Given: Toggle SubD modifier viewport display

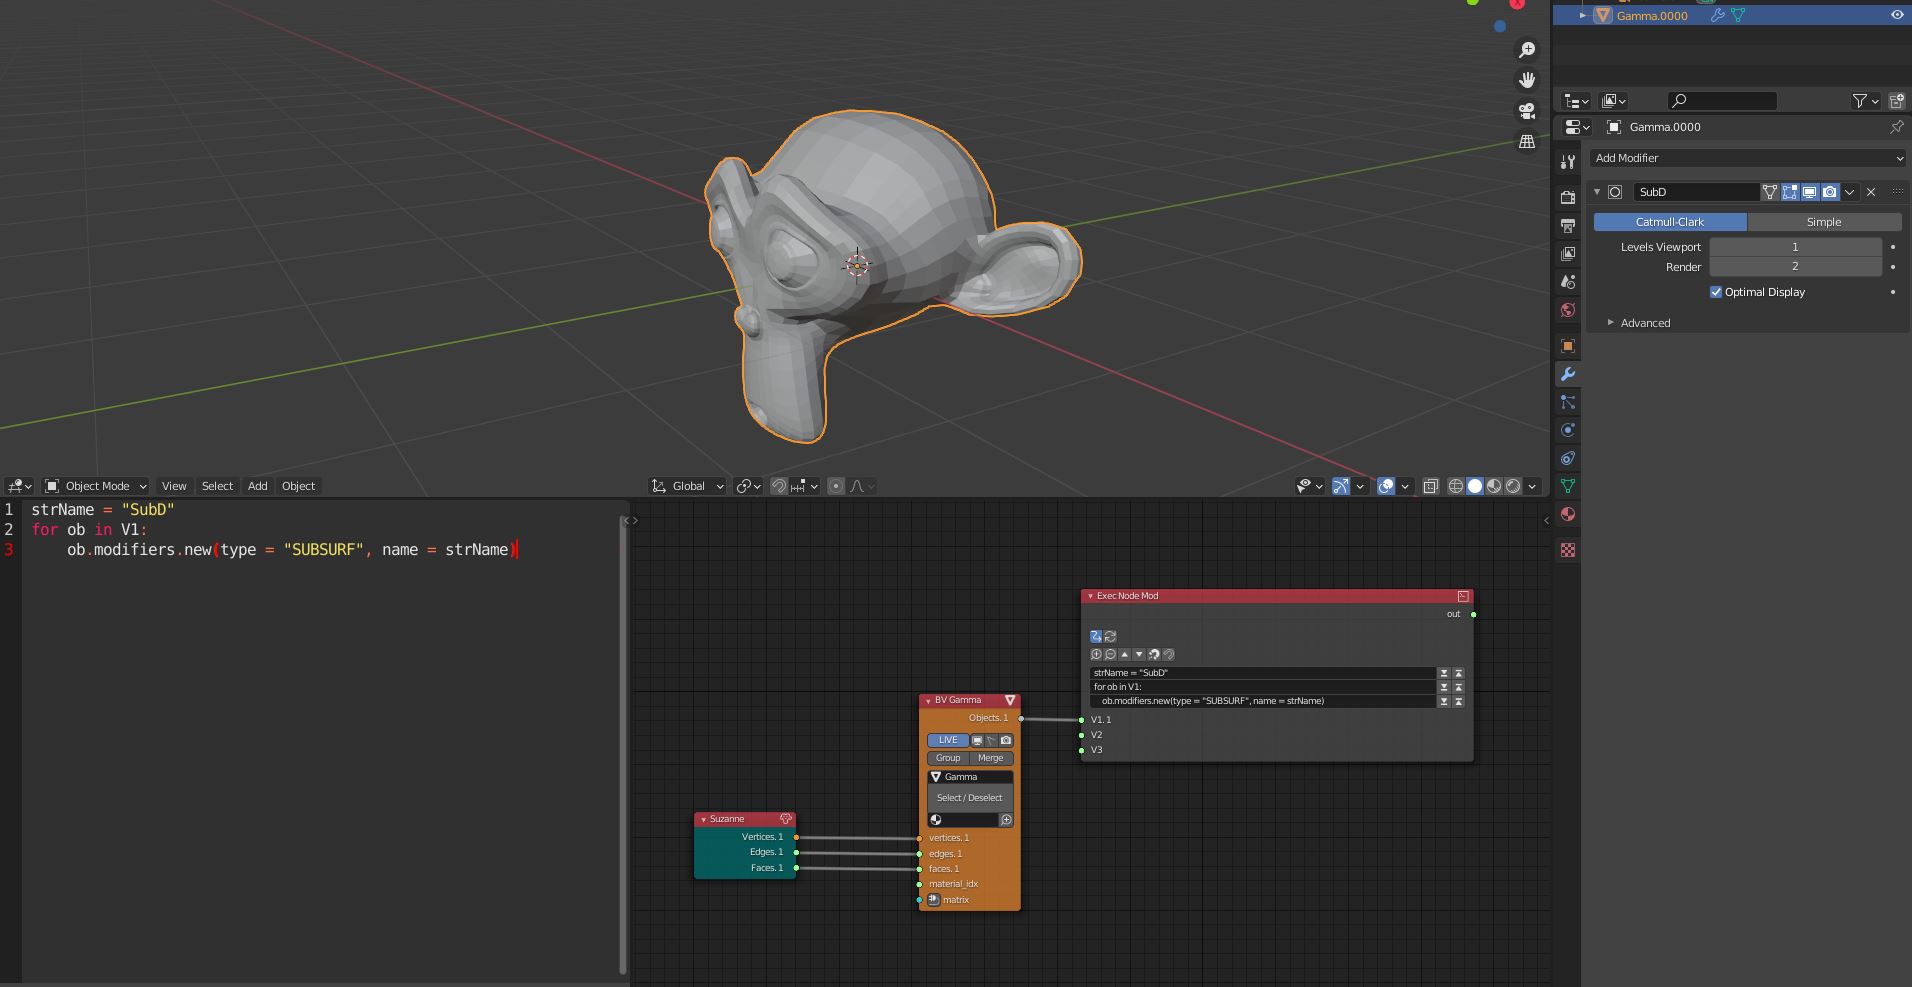Looking at the screenshot, I should (x=1810, y=192).
